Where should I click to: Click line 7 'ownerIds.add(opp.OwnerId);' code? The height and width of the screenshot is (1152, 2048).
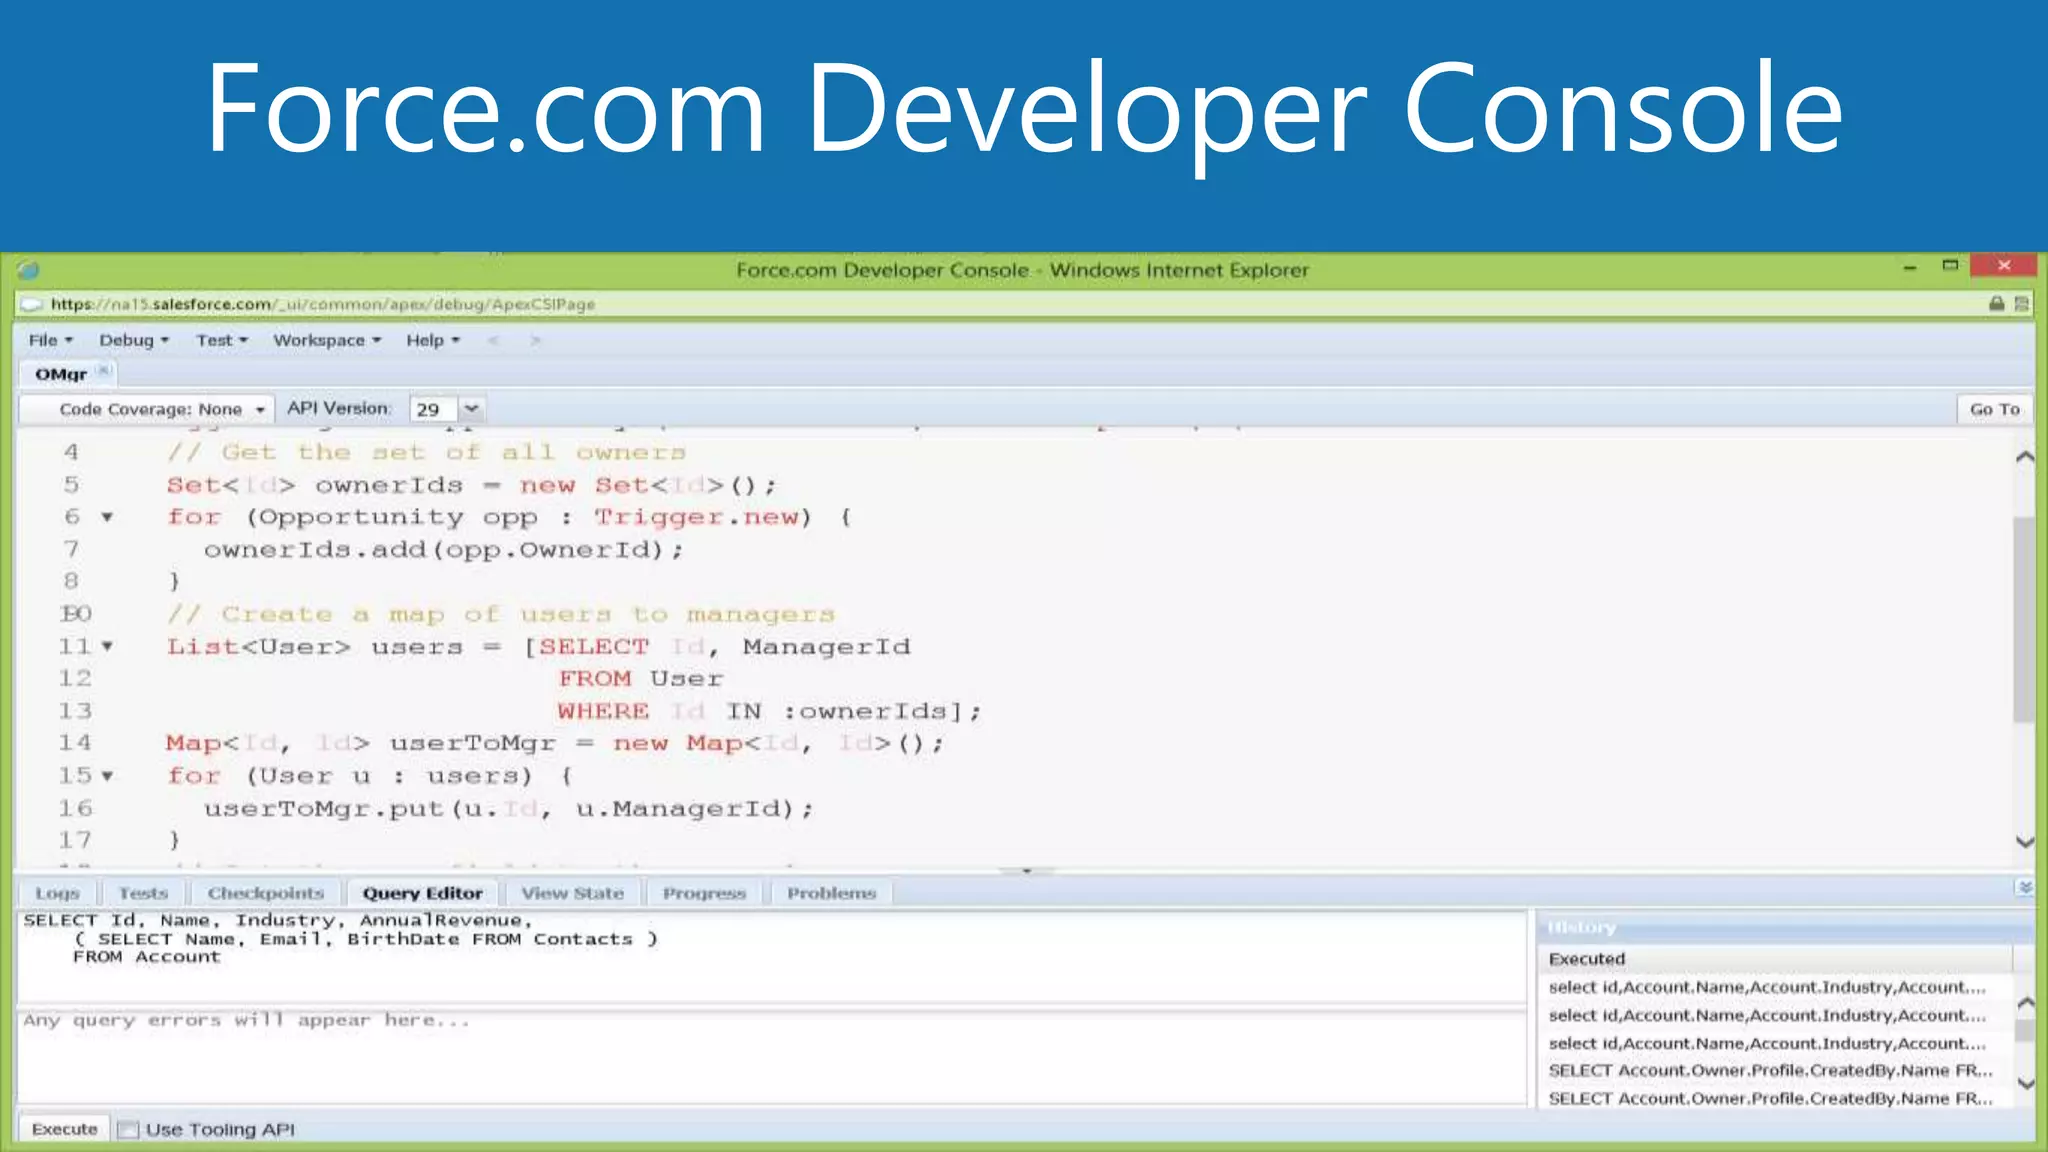(443, 550)
